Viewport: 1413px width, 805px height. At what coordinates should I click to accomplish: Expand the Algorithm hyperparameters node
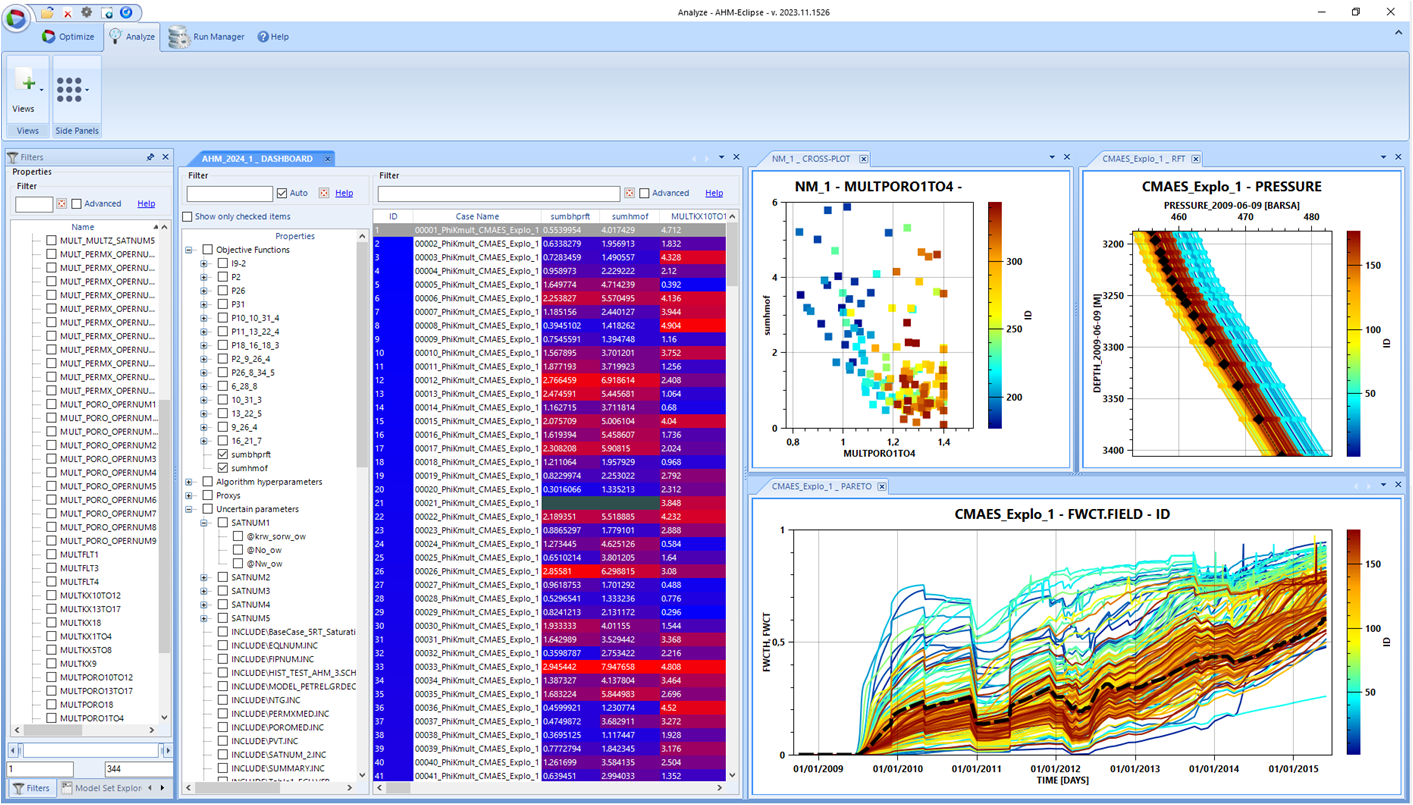click(189, 482)
